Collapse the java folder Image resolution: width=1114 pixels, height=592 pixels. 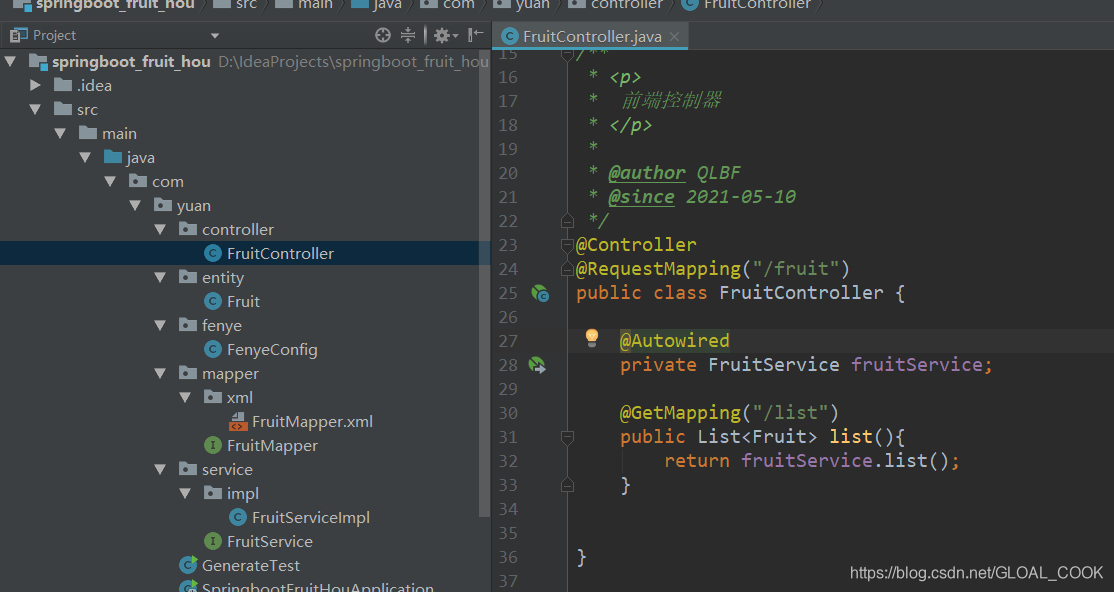85,158
